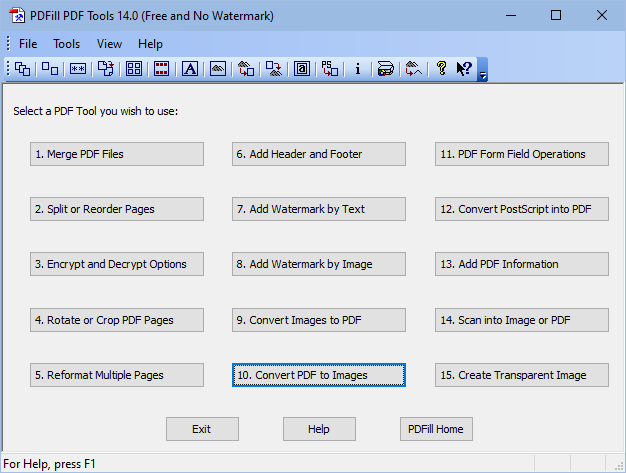This screenshot has width=626, height=473.
Task: Start 9. Convert Images to PDF
Action: click(319, 320)
